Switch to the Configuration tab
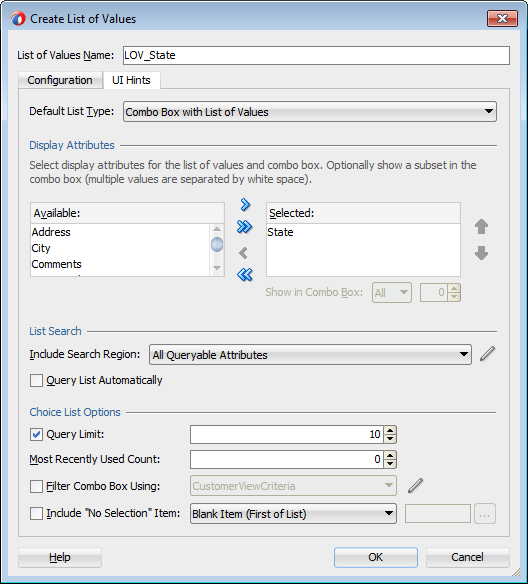 pyautogui.click(x=60, y=80)
